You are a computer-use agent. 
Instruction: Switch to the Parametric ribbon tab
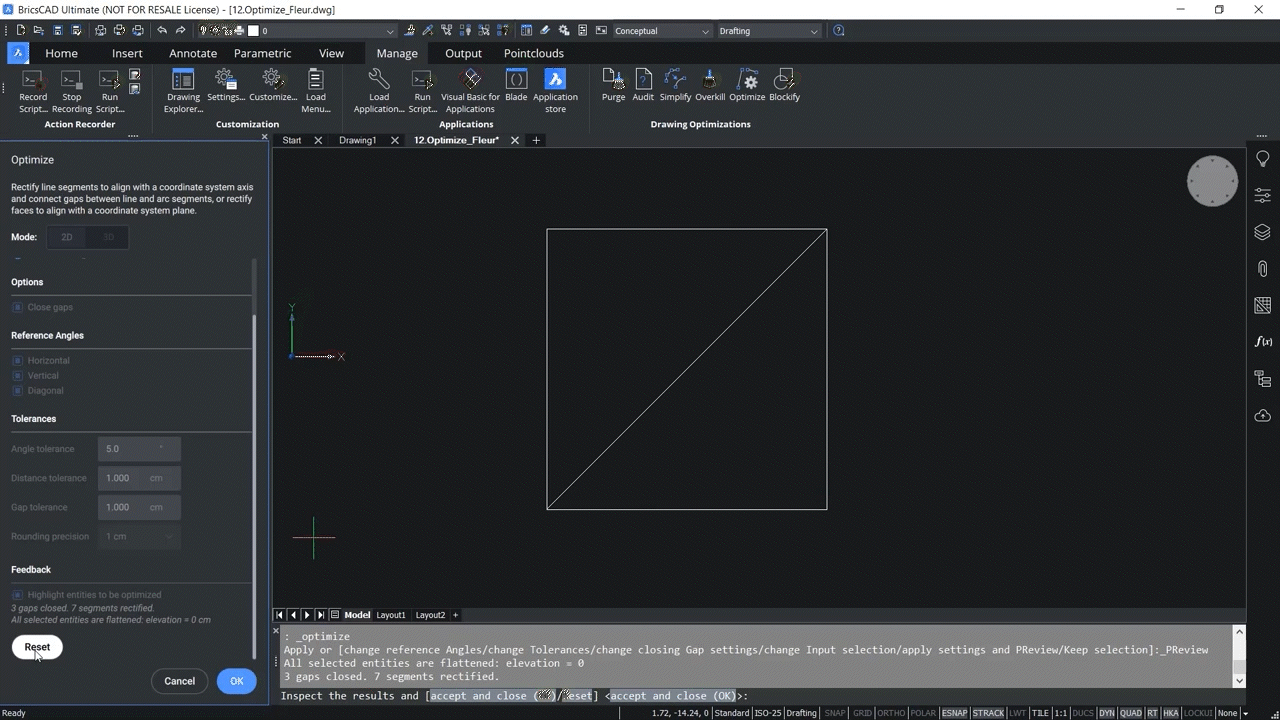[x=263, y=53]
